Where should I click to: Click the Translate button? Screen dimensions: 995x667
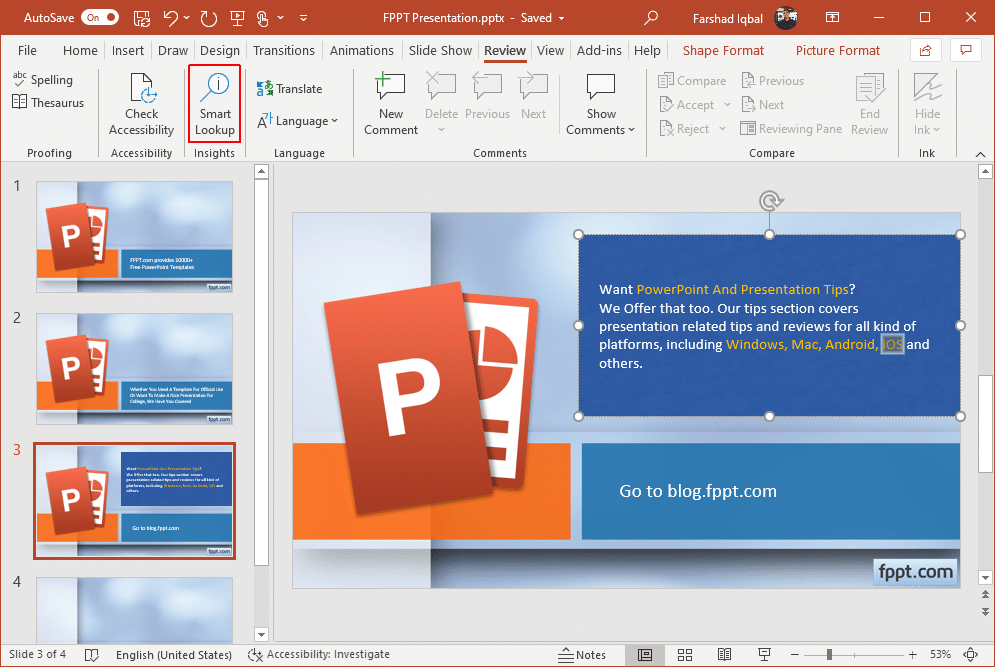click(x=289, y=89)
